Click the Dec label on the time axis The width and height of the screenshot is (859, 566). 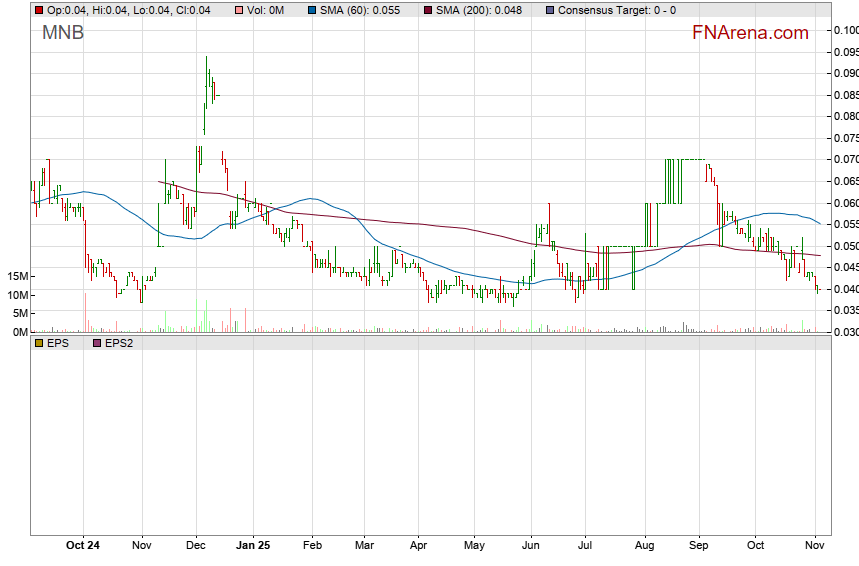pyautogui.click(x=196, y=546)
